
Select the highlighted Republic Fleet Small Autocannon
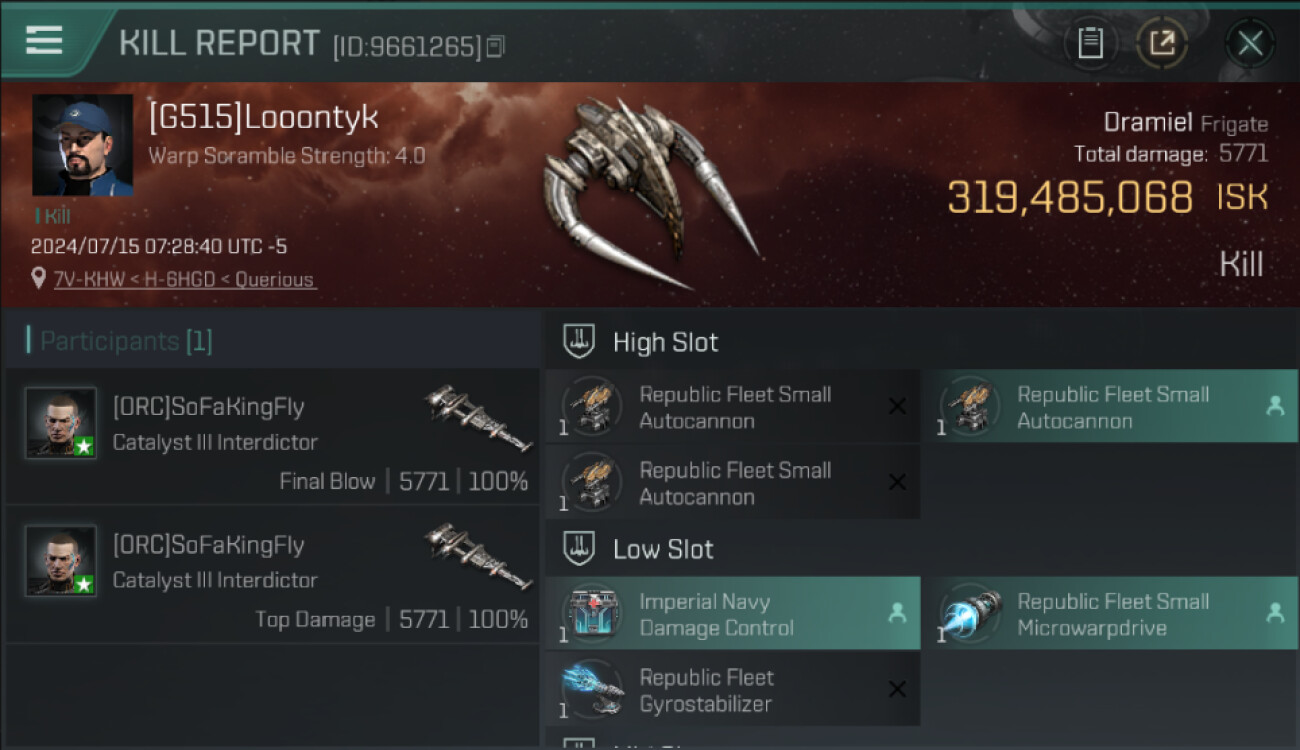click(1110, 407)
